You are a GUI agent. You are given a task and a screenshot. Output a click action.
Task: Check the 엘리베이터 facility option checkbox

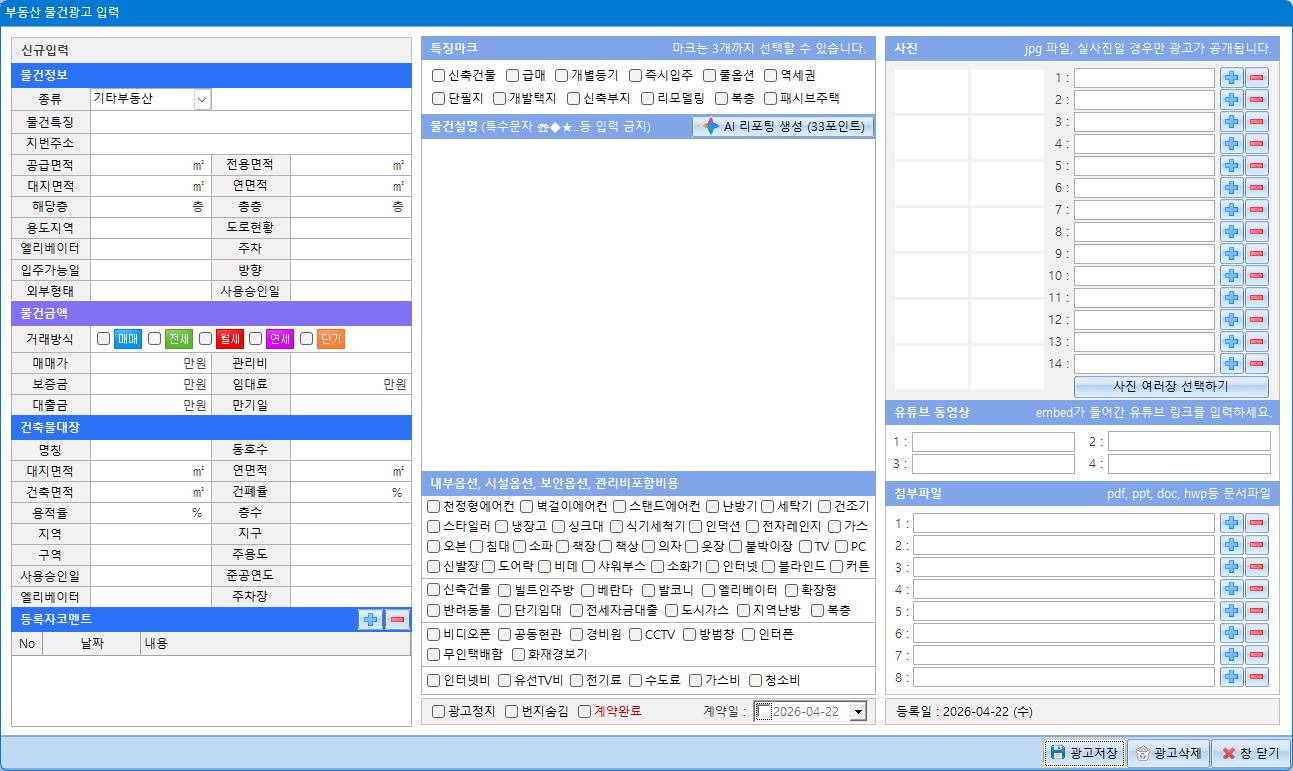pyautogui.click(x=709, y=590)
